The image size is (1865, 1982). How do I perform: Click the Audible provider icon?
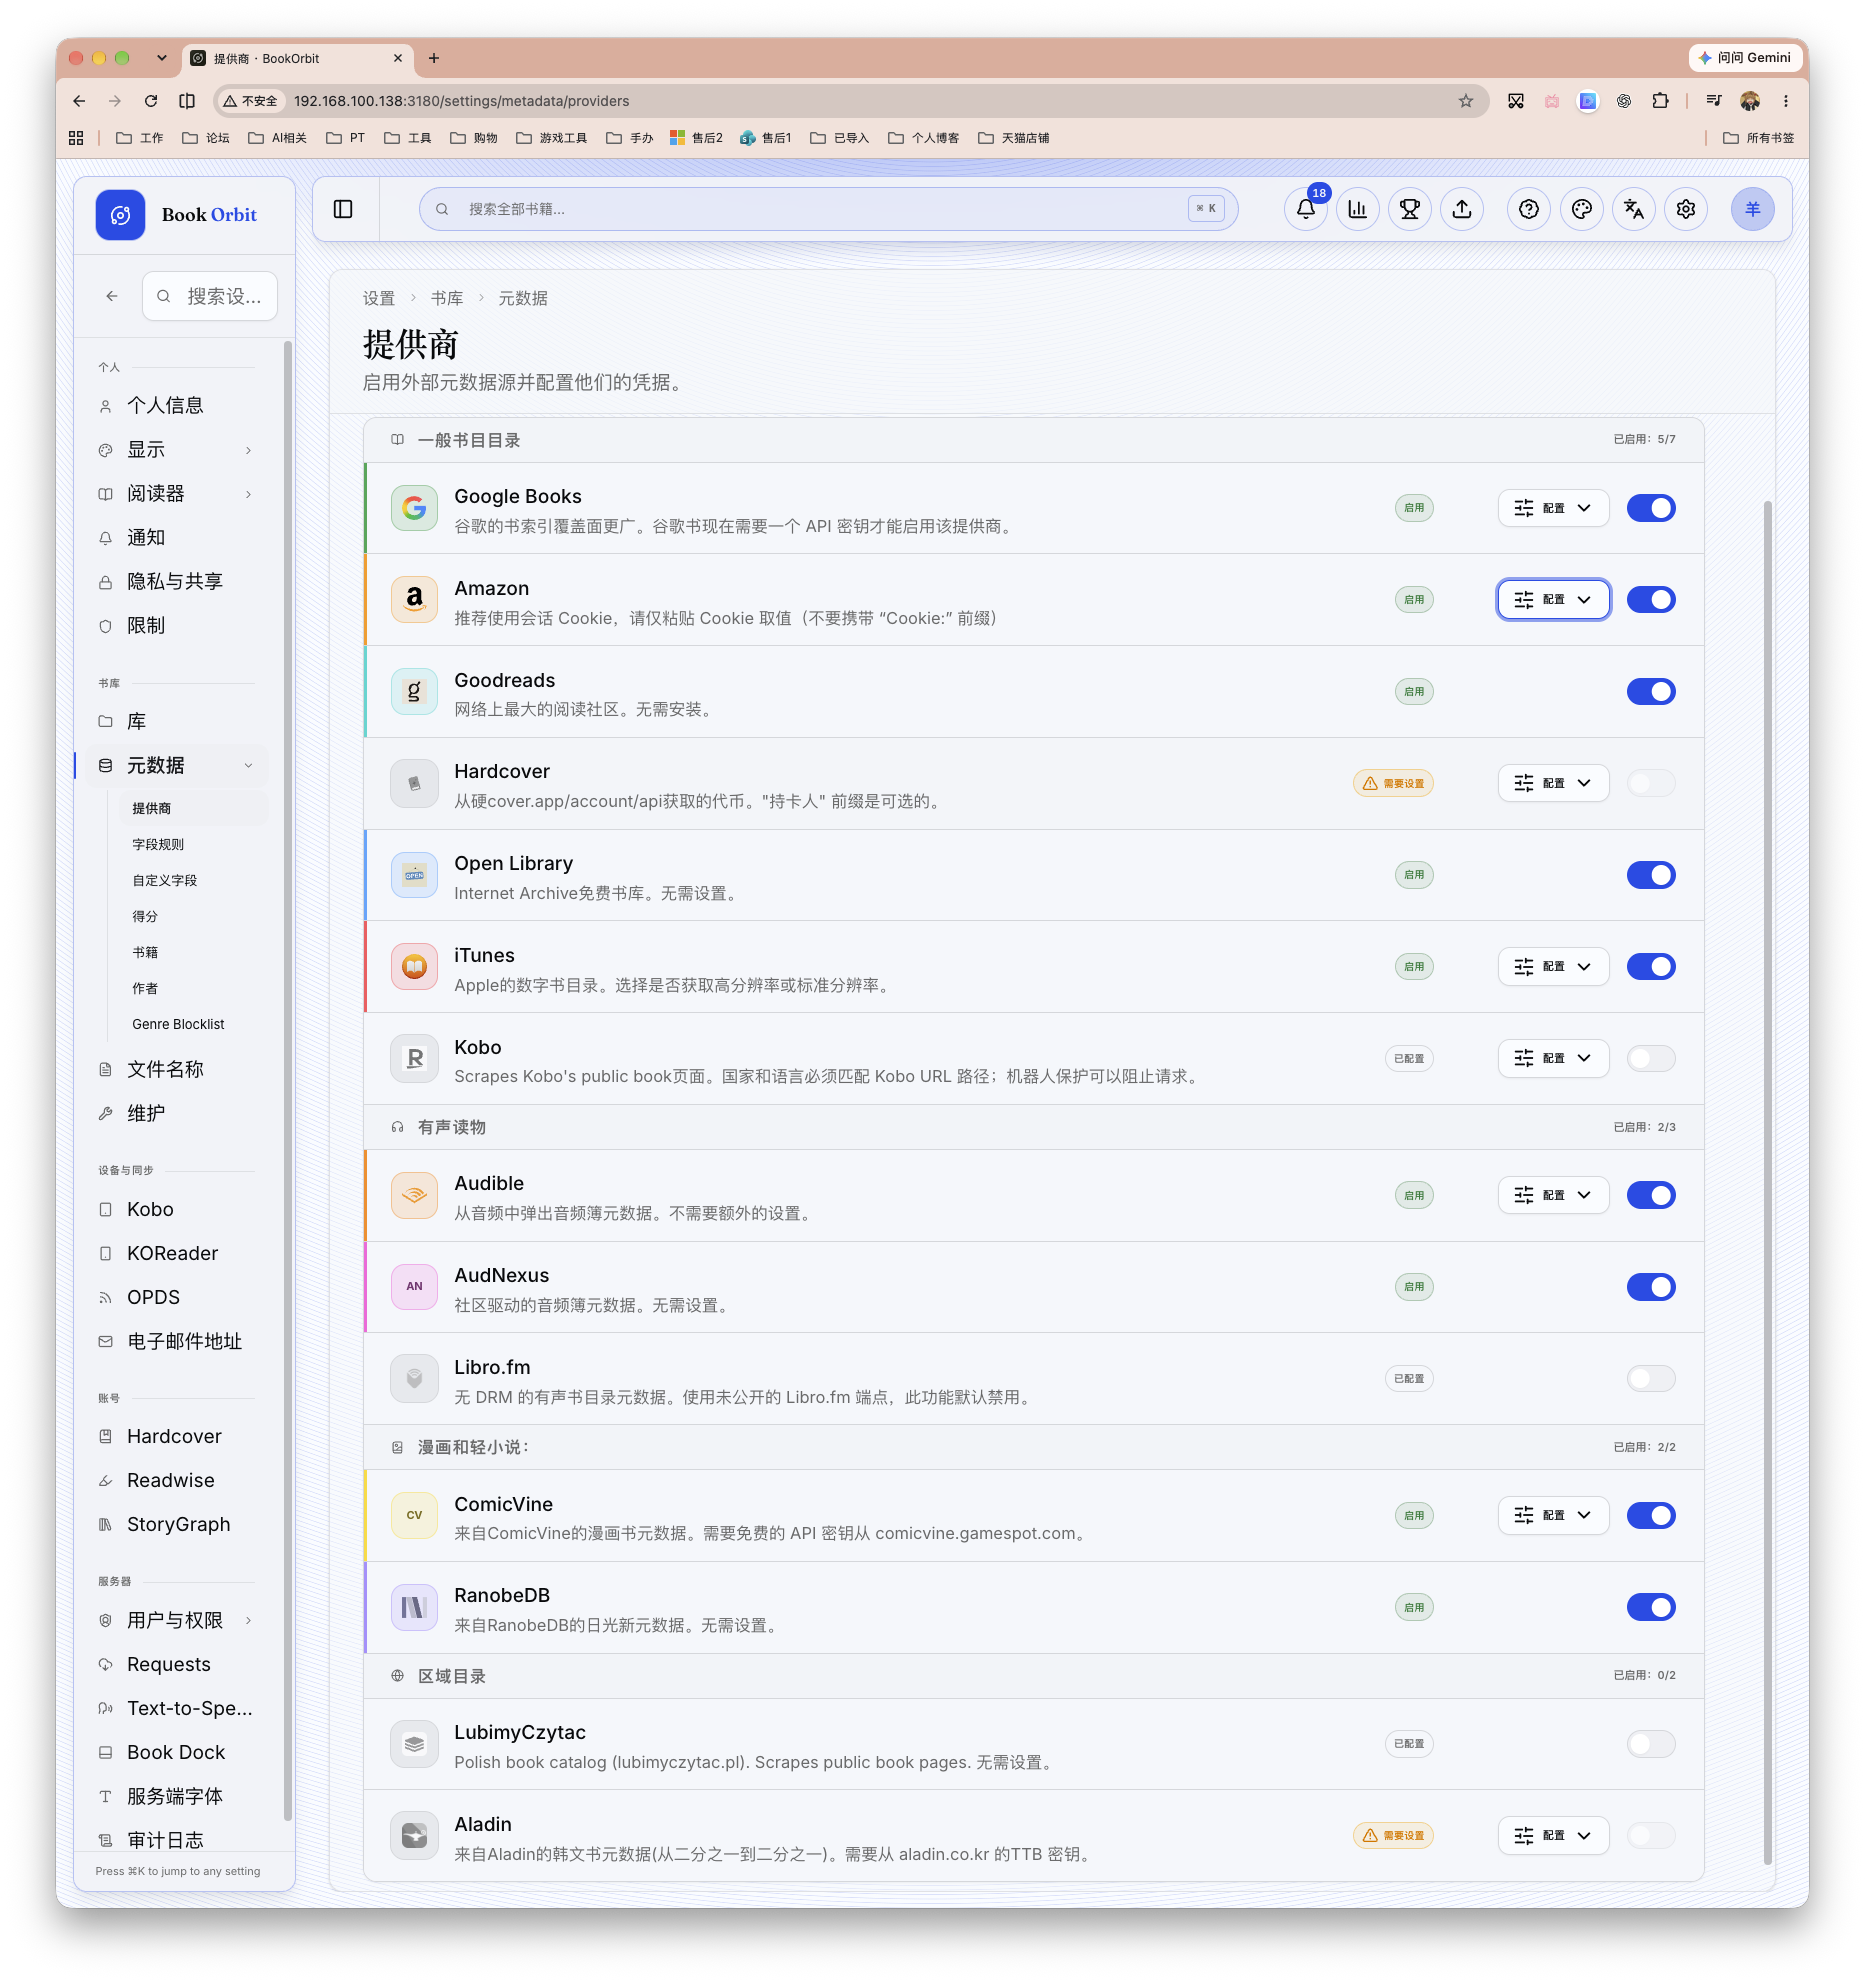pos(414,1195)
